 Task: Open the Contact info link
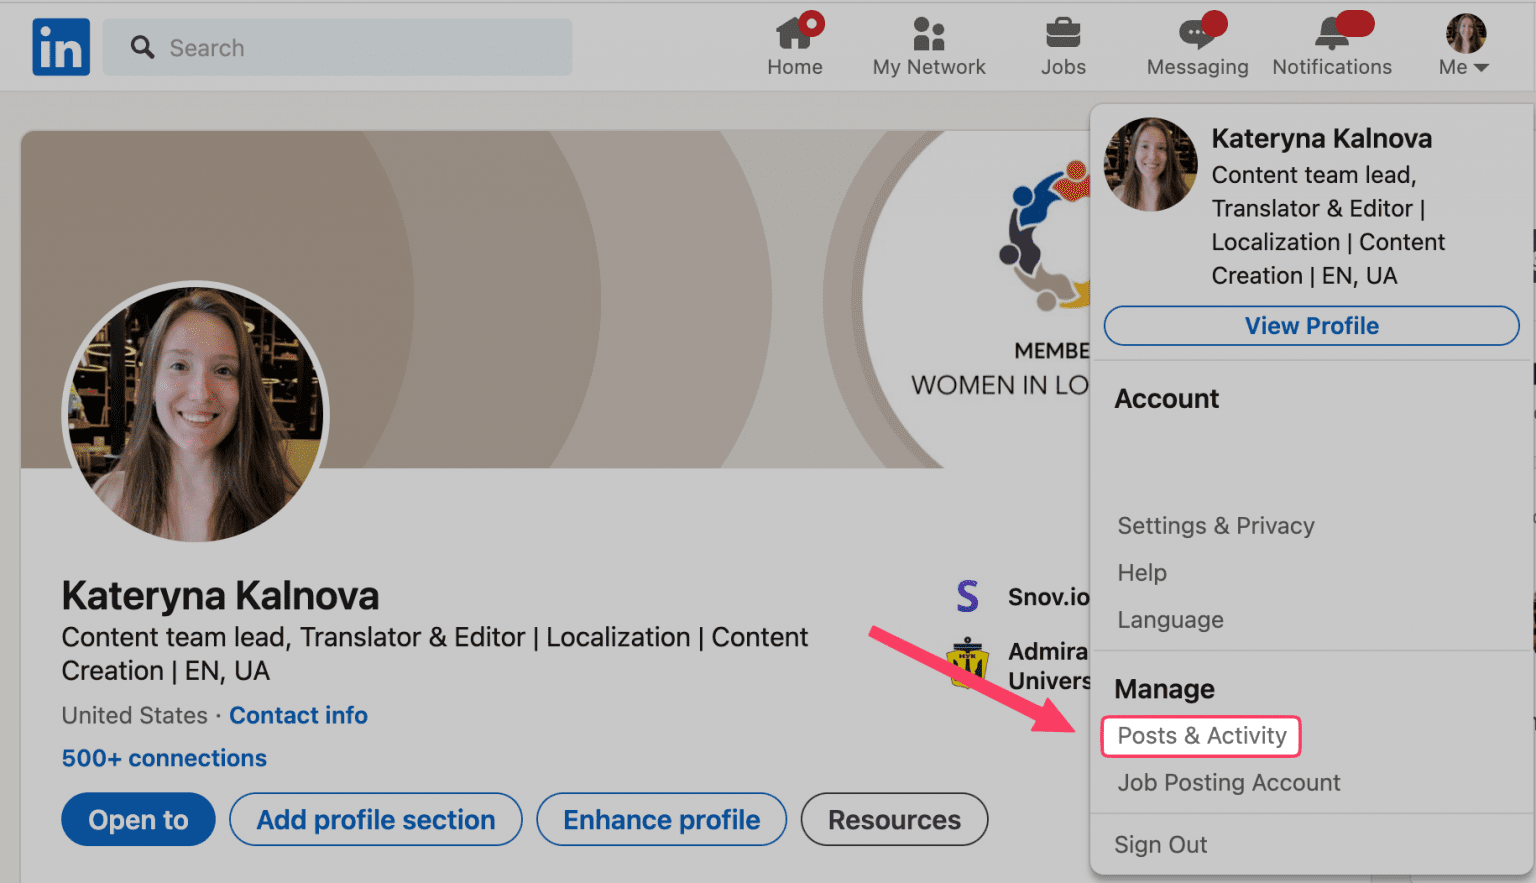pyautogui.click(x=298, y=716)
